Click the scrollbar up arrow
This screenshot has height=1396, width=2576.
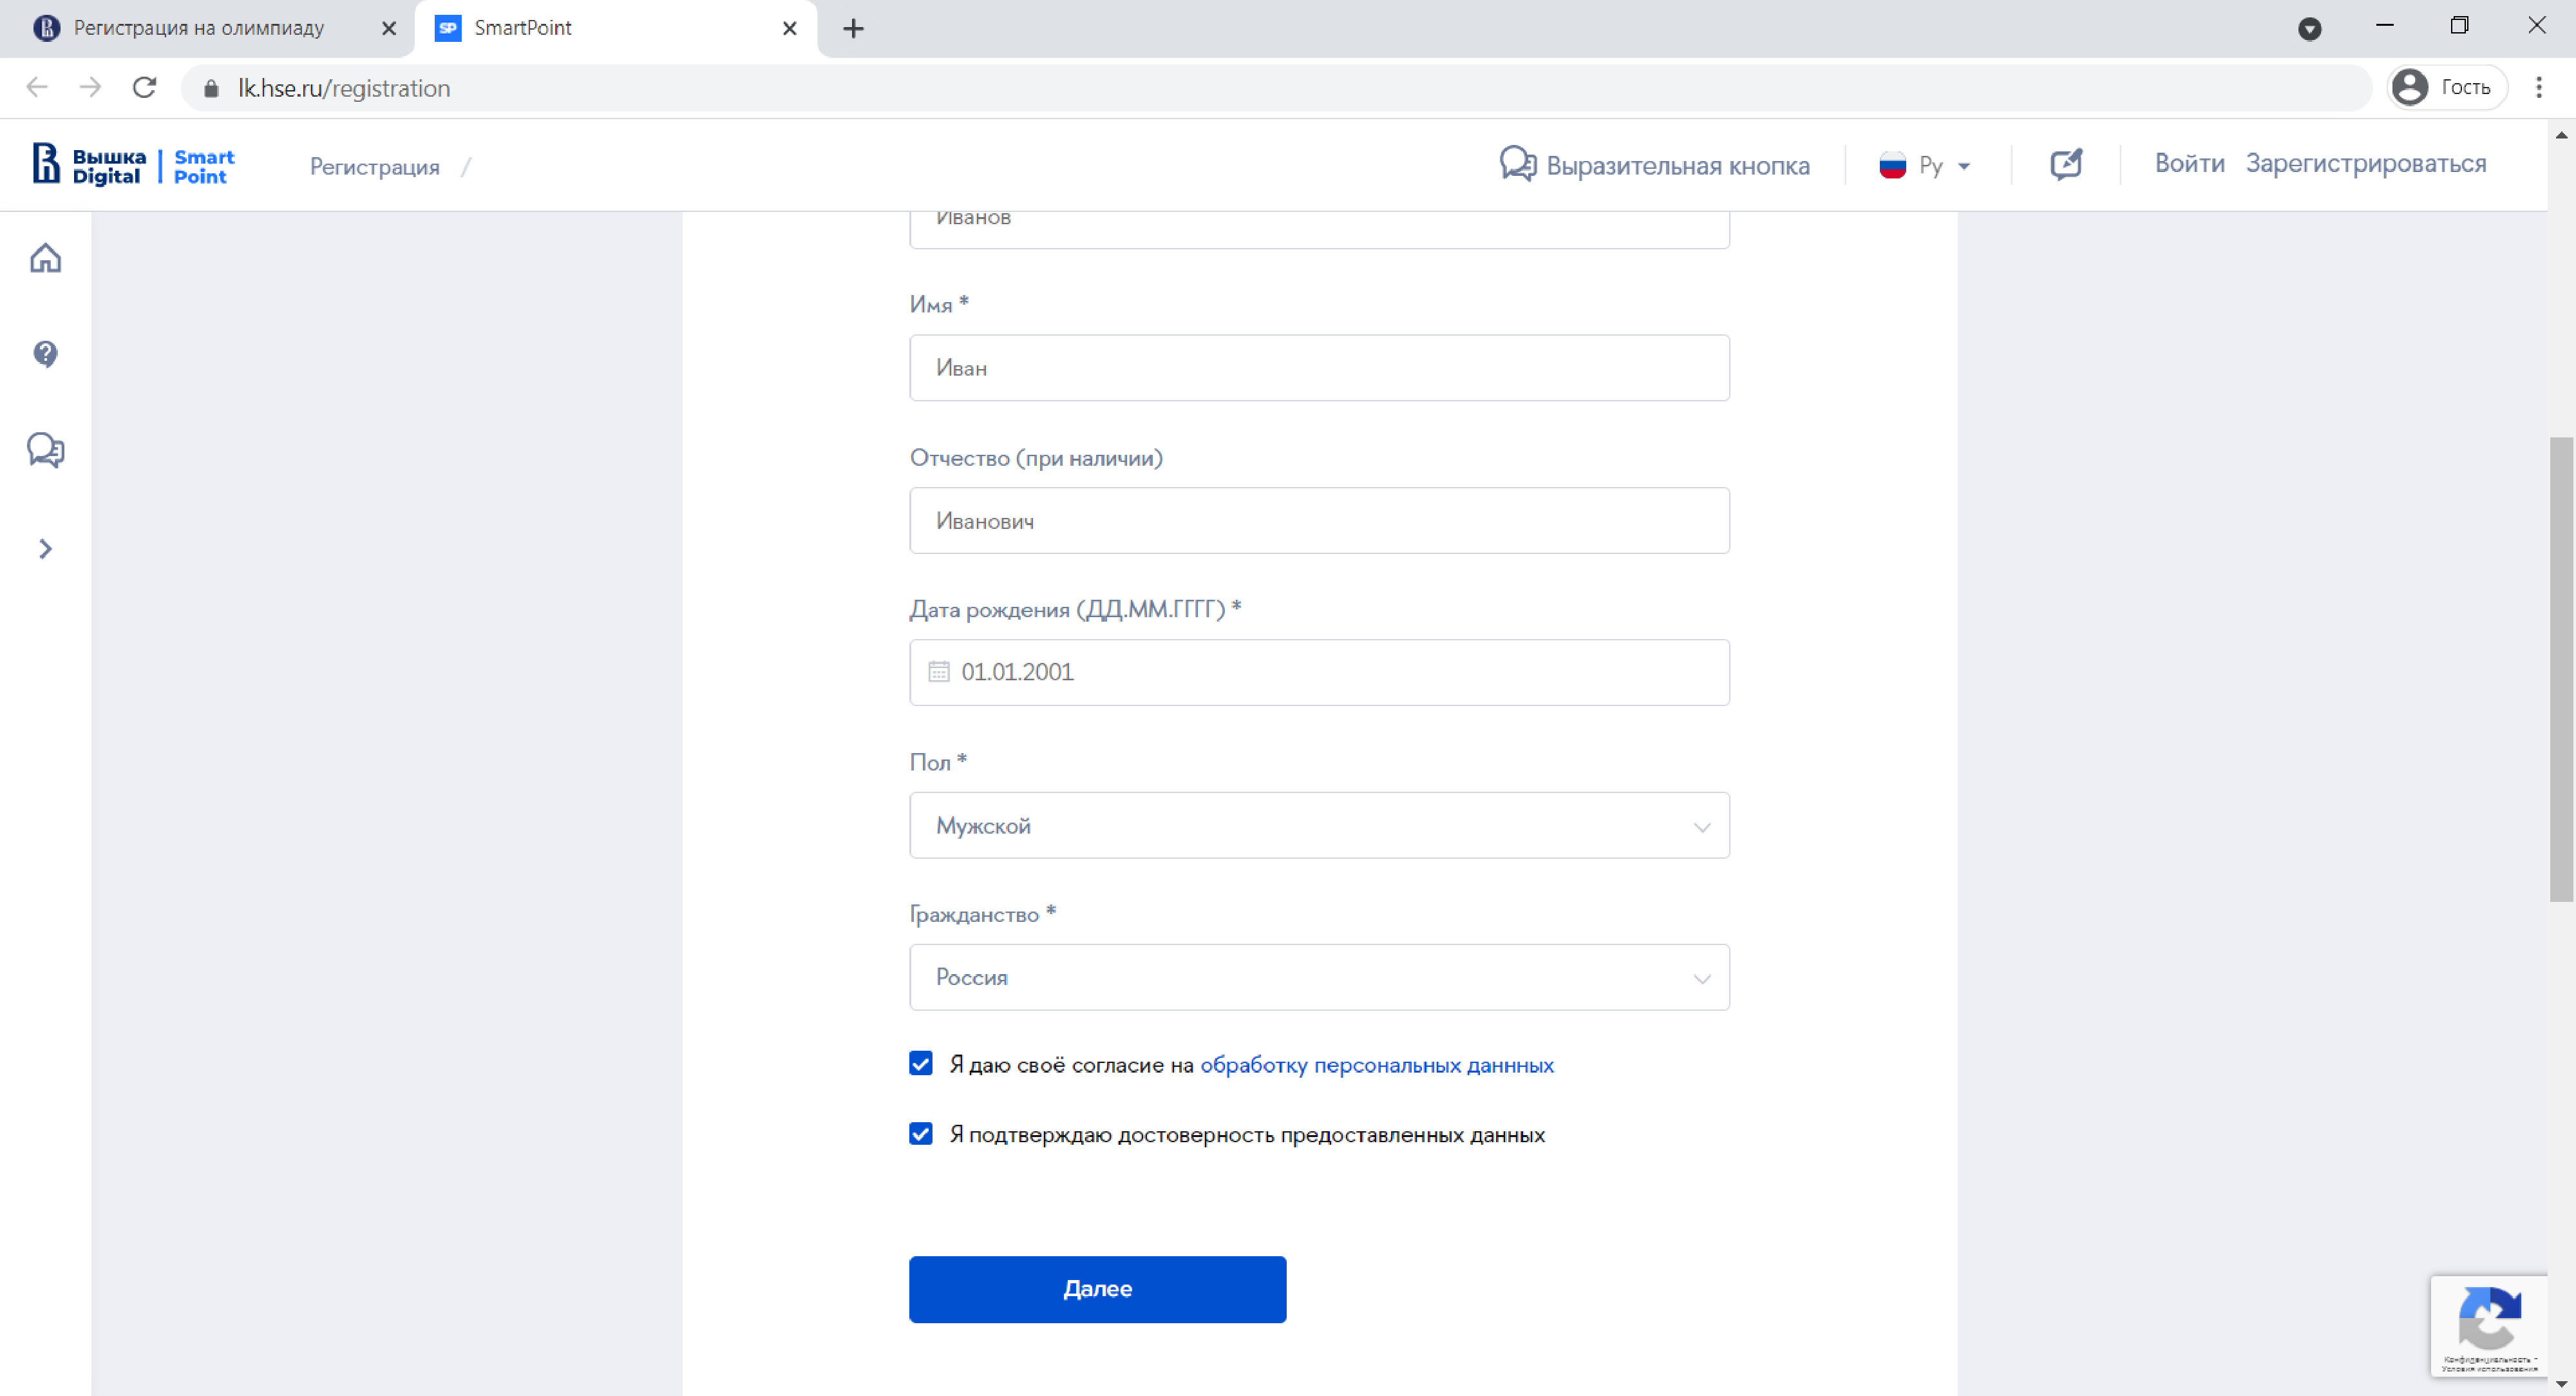coord(2561,135)
